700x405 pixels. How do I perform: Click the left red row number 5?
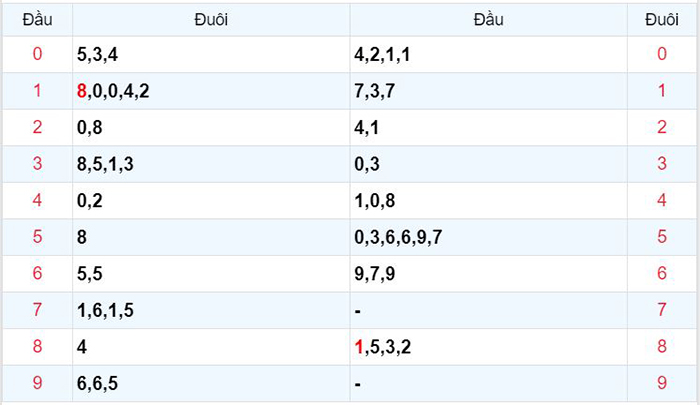(x=38, y=237)
